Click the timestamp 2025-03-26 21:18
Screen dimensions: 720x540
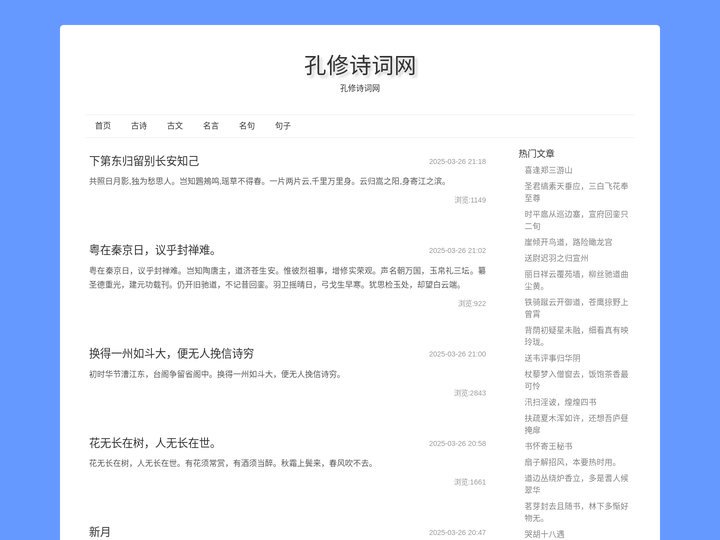tap(457, 162)
